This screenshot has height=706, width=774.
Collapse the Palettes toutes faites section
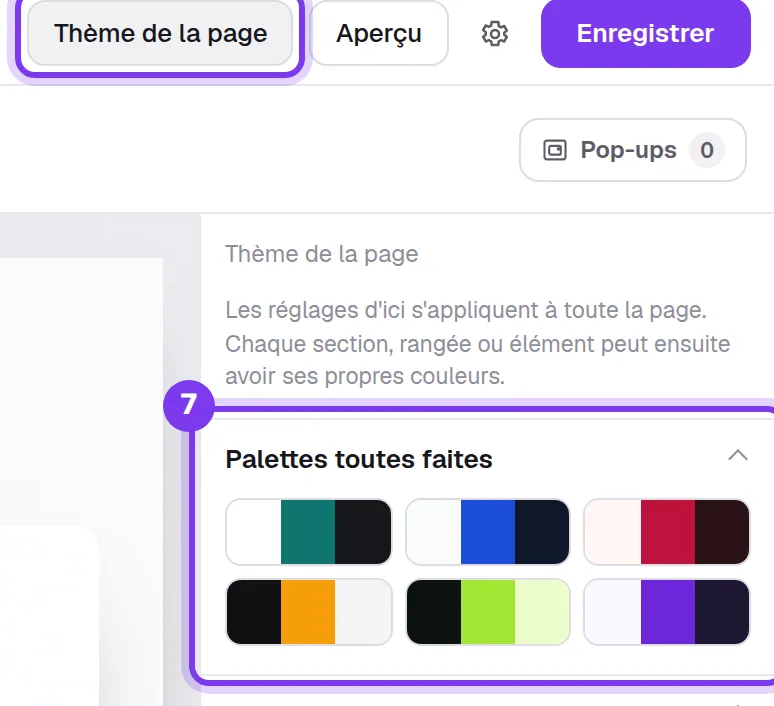(738, 455)
